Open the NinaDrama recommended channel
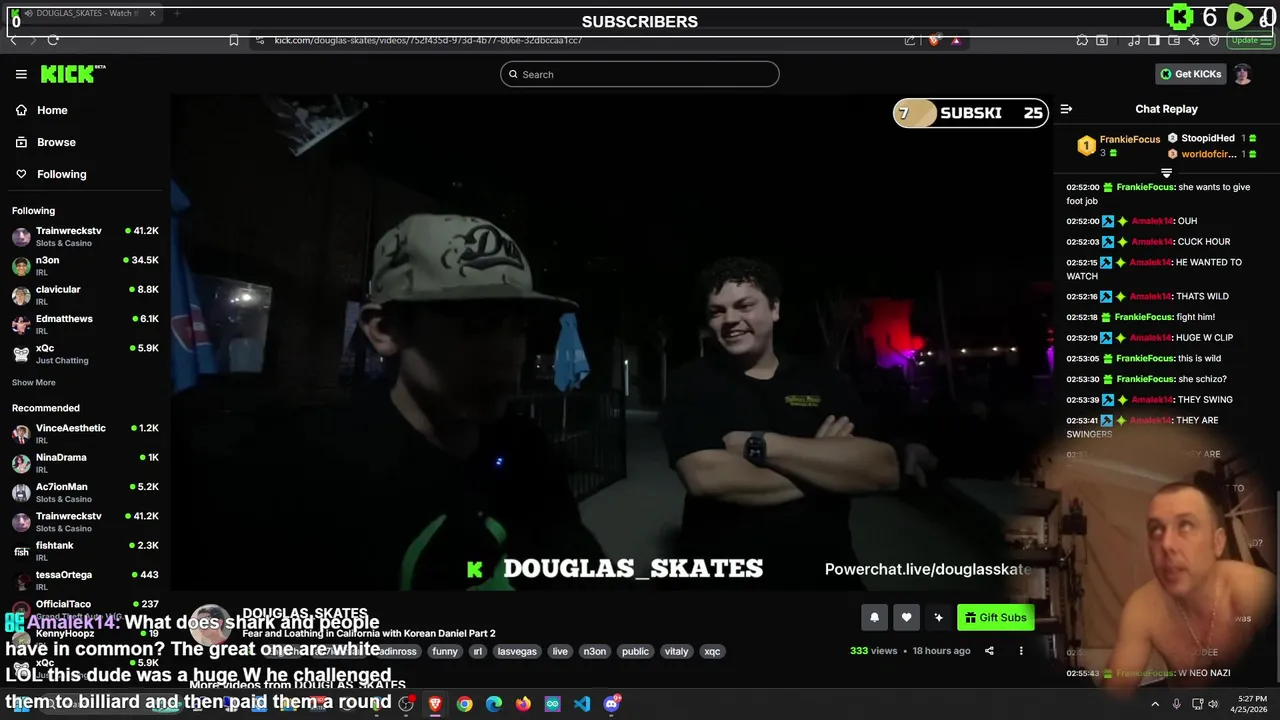The height and width of the screenshot is (720, 1280). tap(84, 463)
